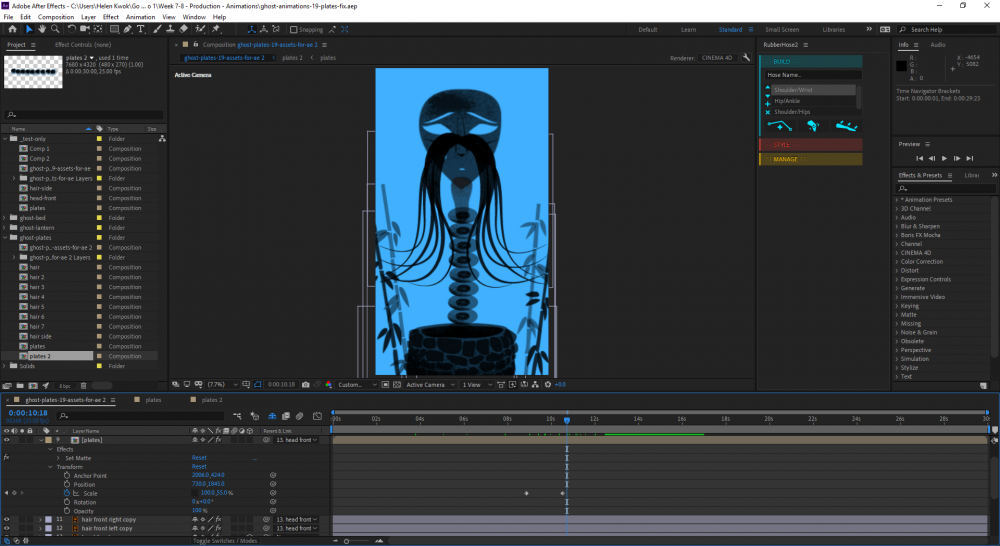Click the RubberHose rig pin icon

812,126
